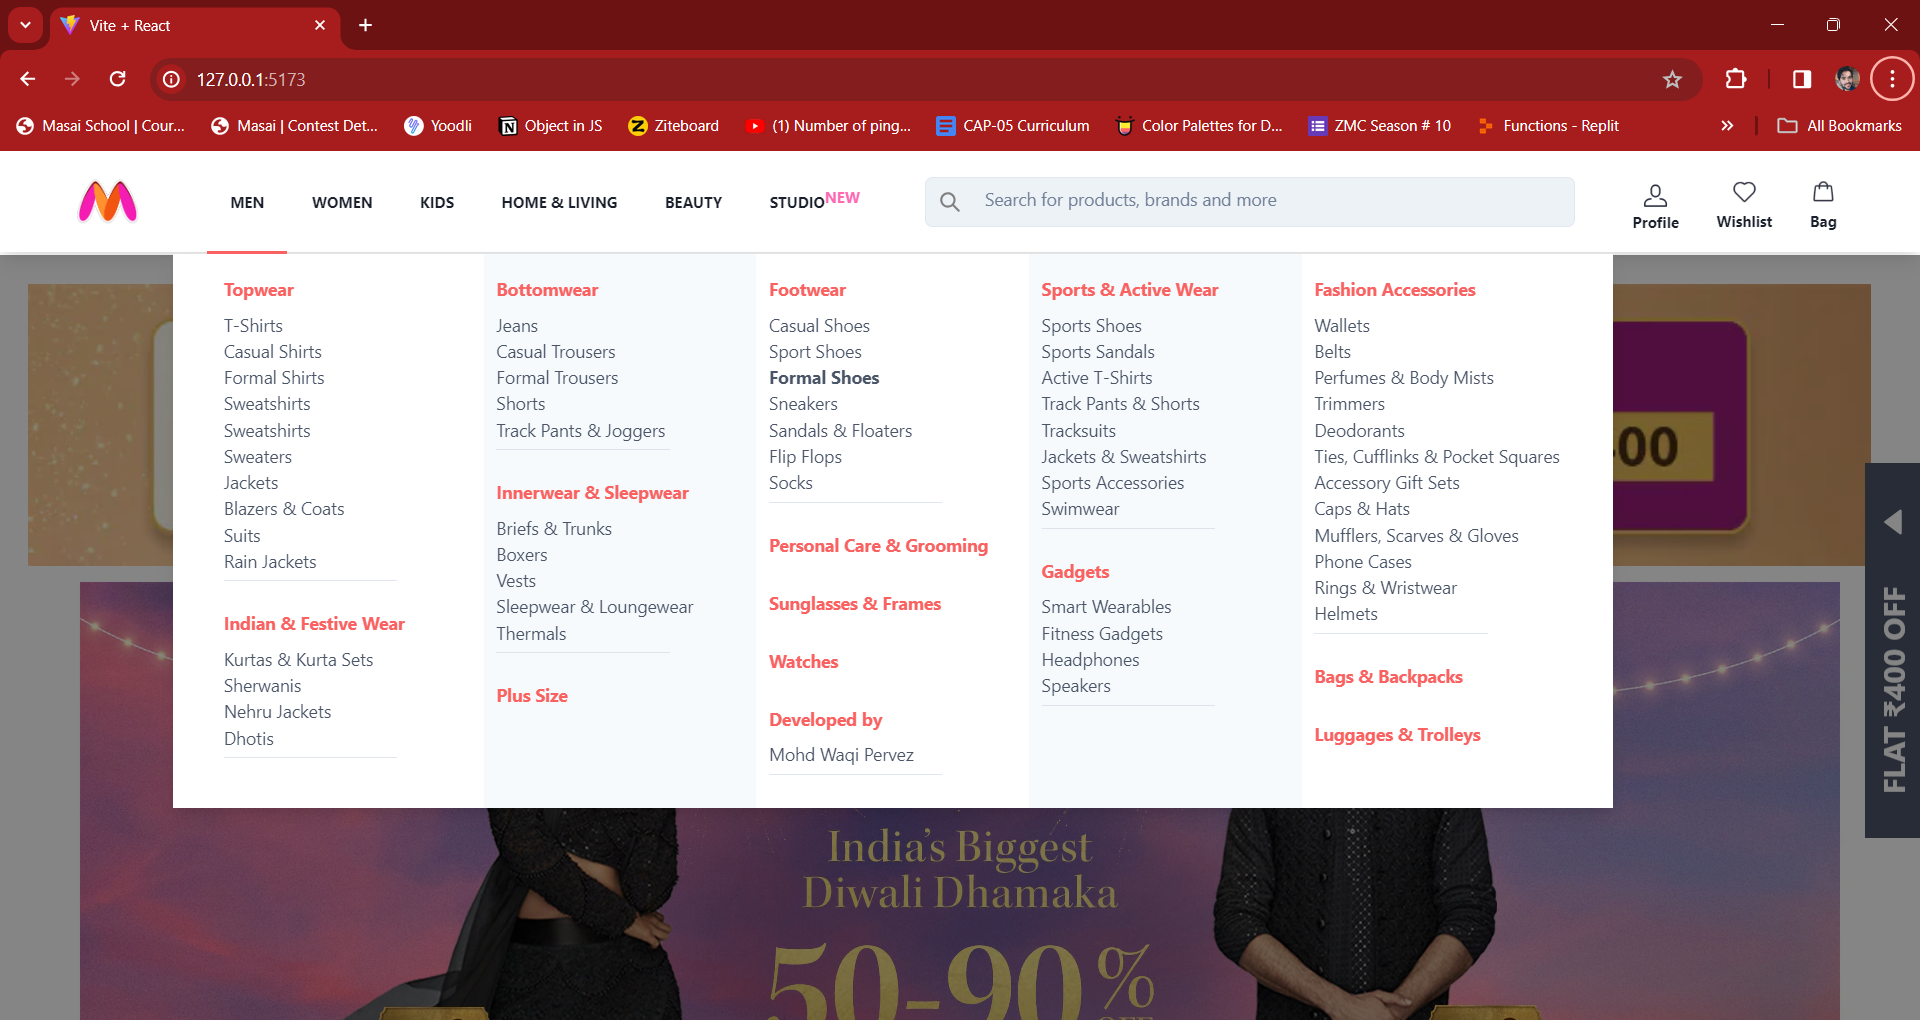This screenshot has width=1920, height=1020.
Task: Click the Myntra logo icon
Action: click(108, 201)
